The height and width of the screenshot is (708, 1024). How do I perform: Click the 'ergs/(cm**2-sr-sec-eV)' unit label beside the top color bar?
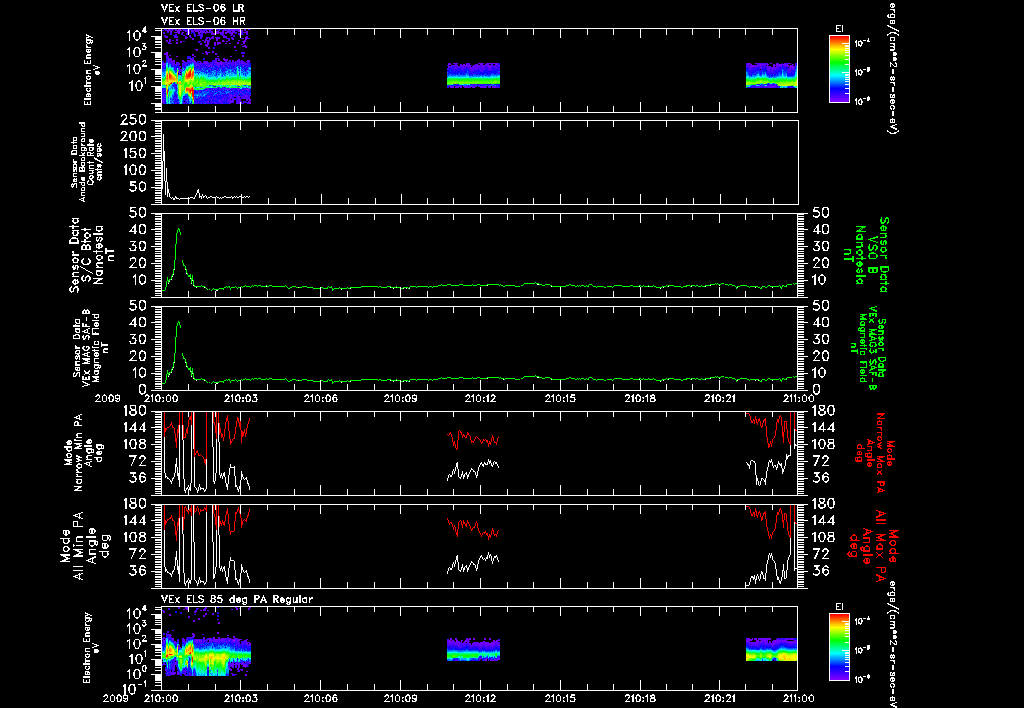[x=891, y=68]
